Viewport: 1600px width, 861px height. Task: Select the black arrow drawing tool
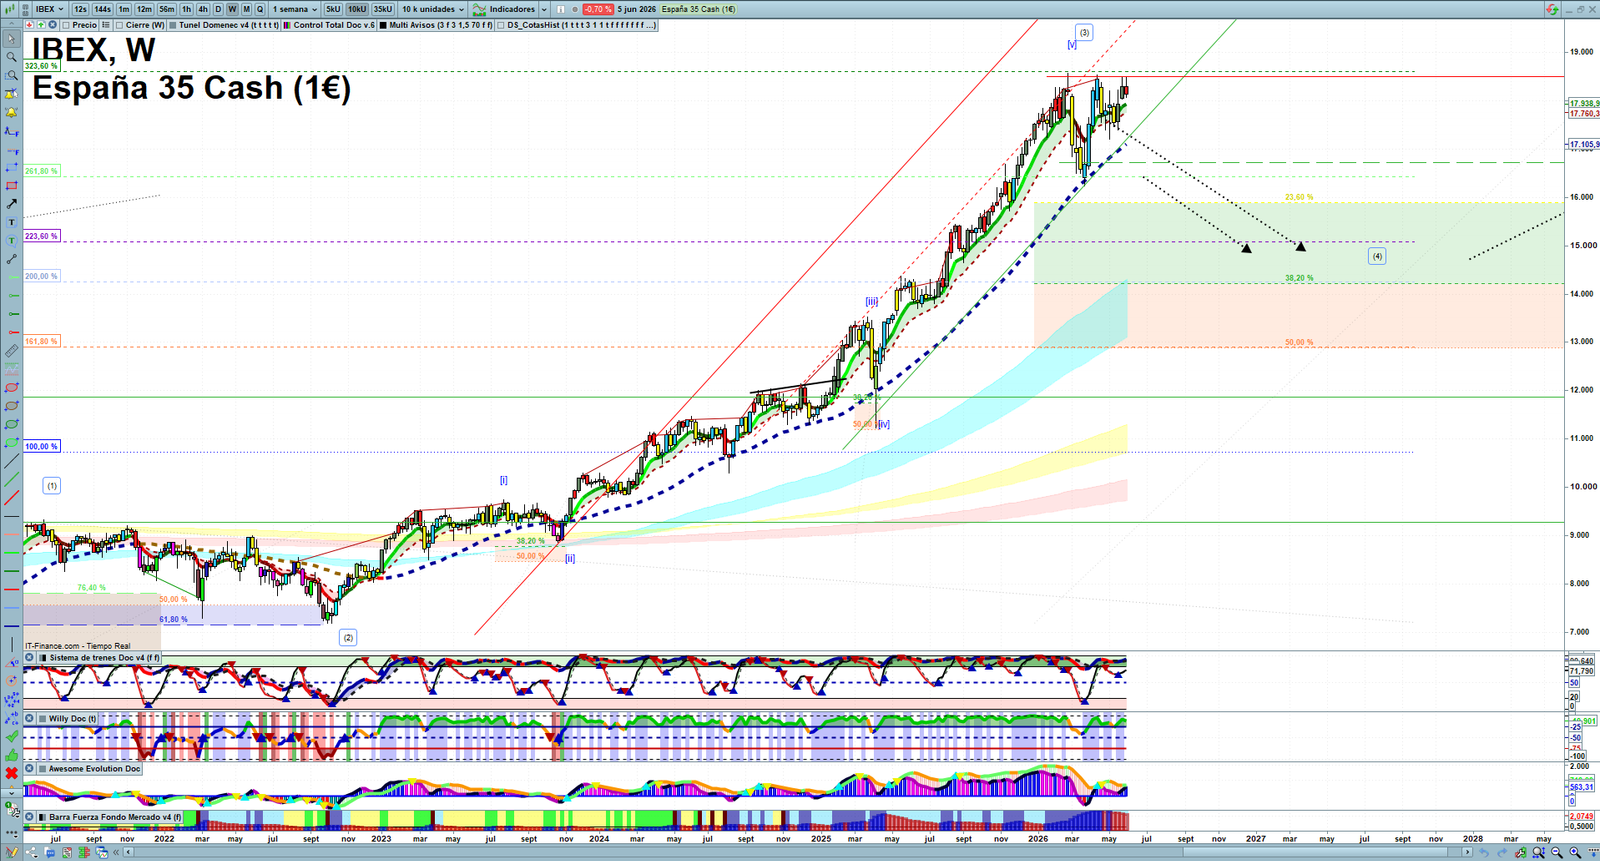pyautogui.click(x=11, y=204)
